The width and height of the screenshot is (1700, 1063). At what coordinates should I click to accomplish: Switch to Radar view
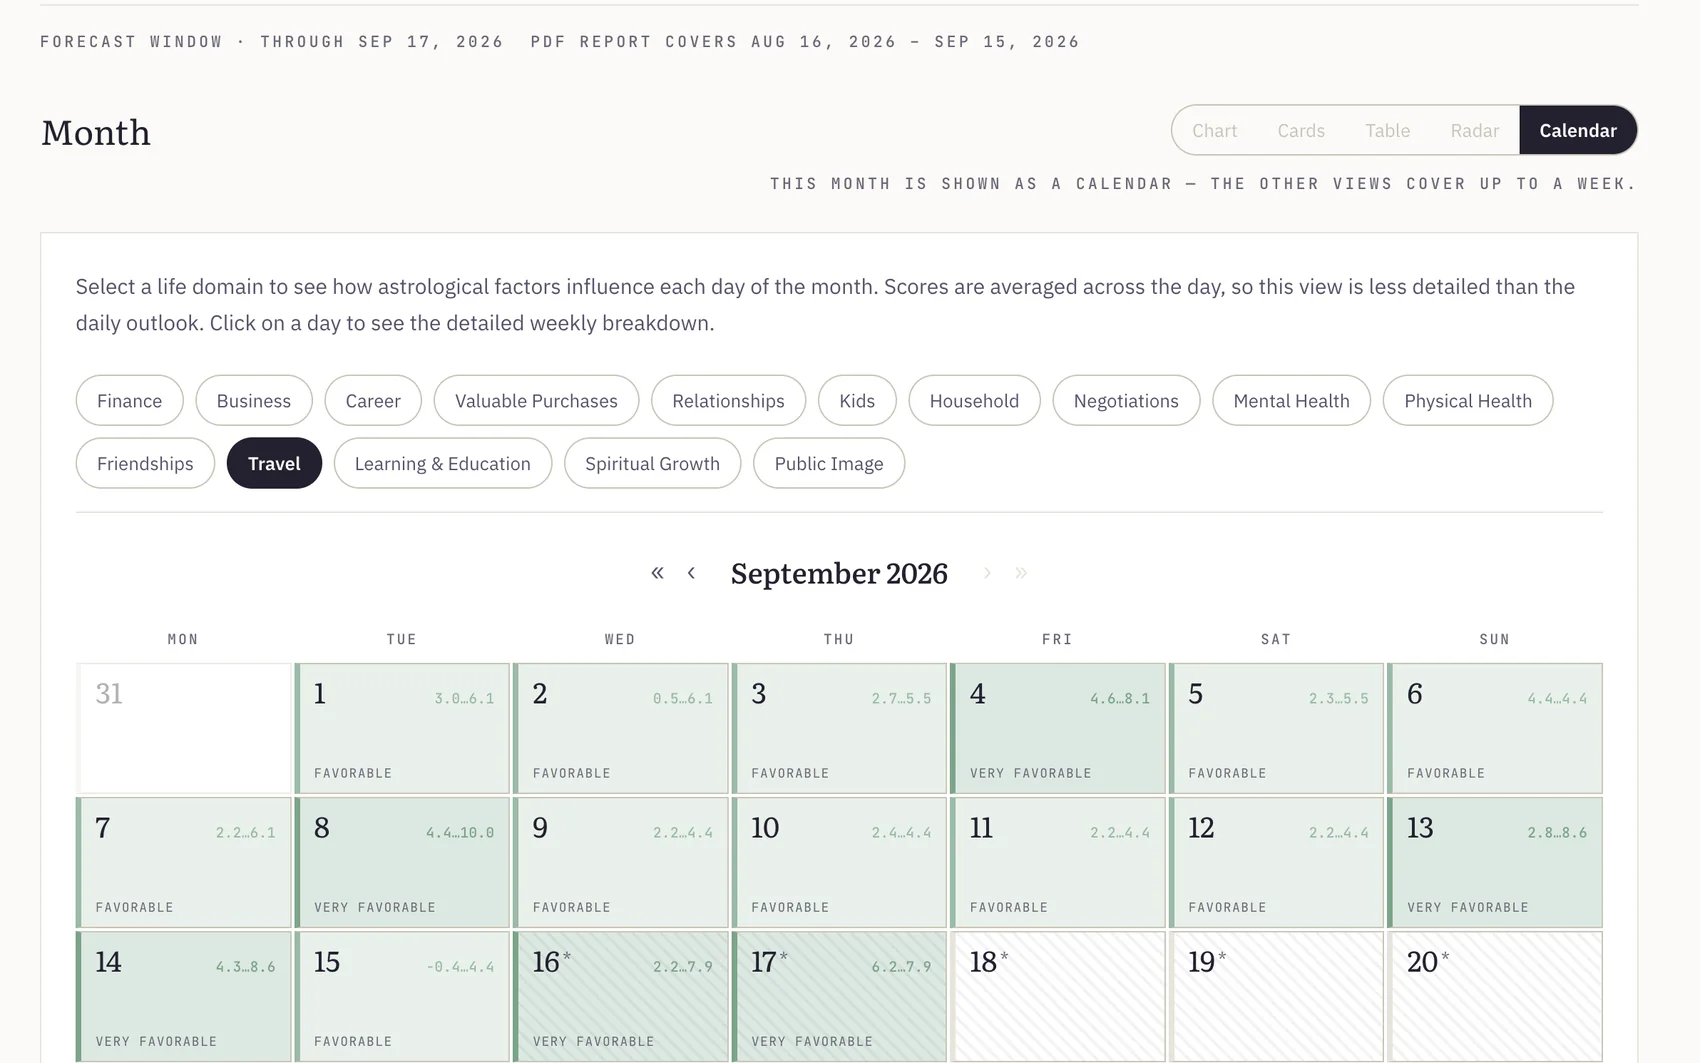click(x=1474, y=130)
